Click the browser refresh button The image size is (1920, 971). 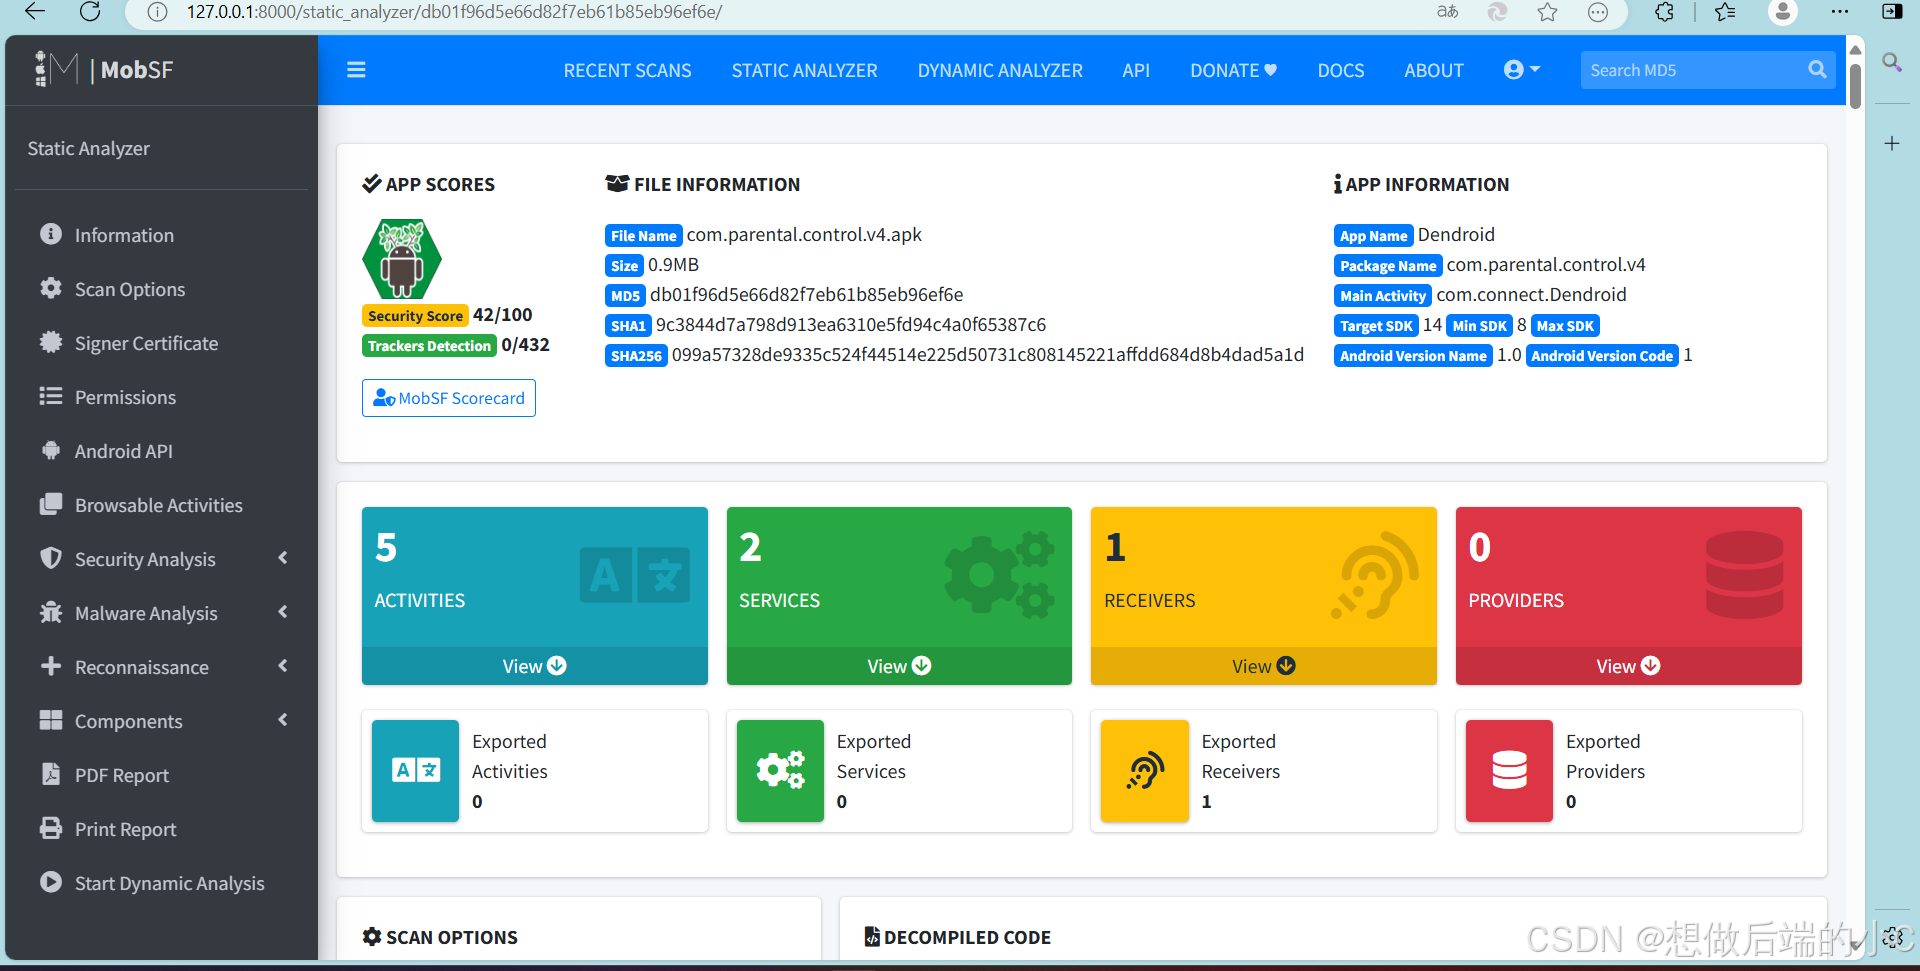(90, 12)
